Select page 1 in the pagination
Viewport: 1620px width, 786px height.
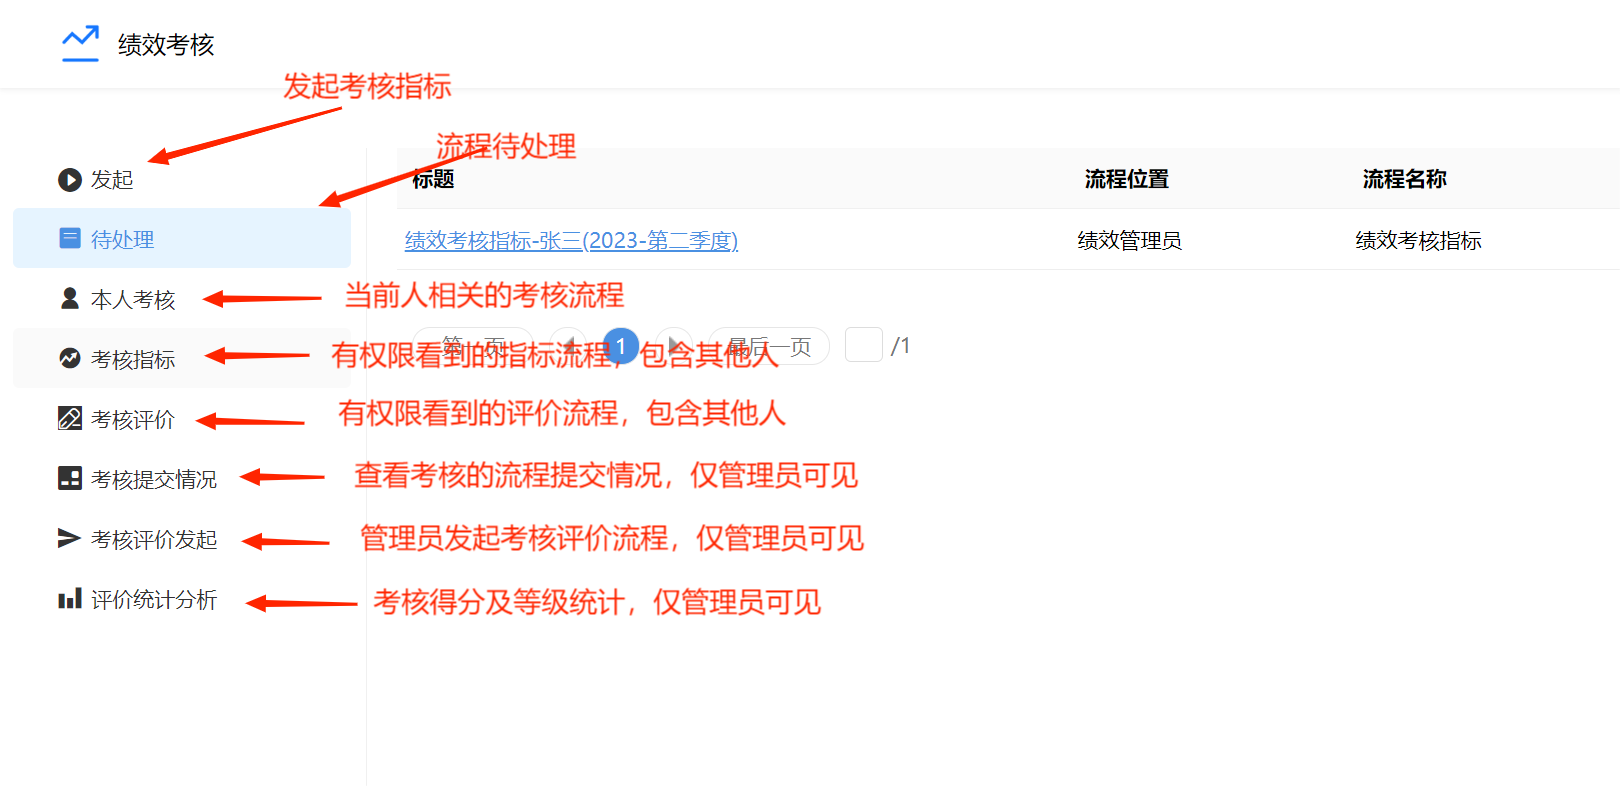coord(621,346)
